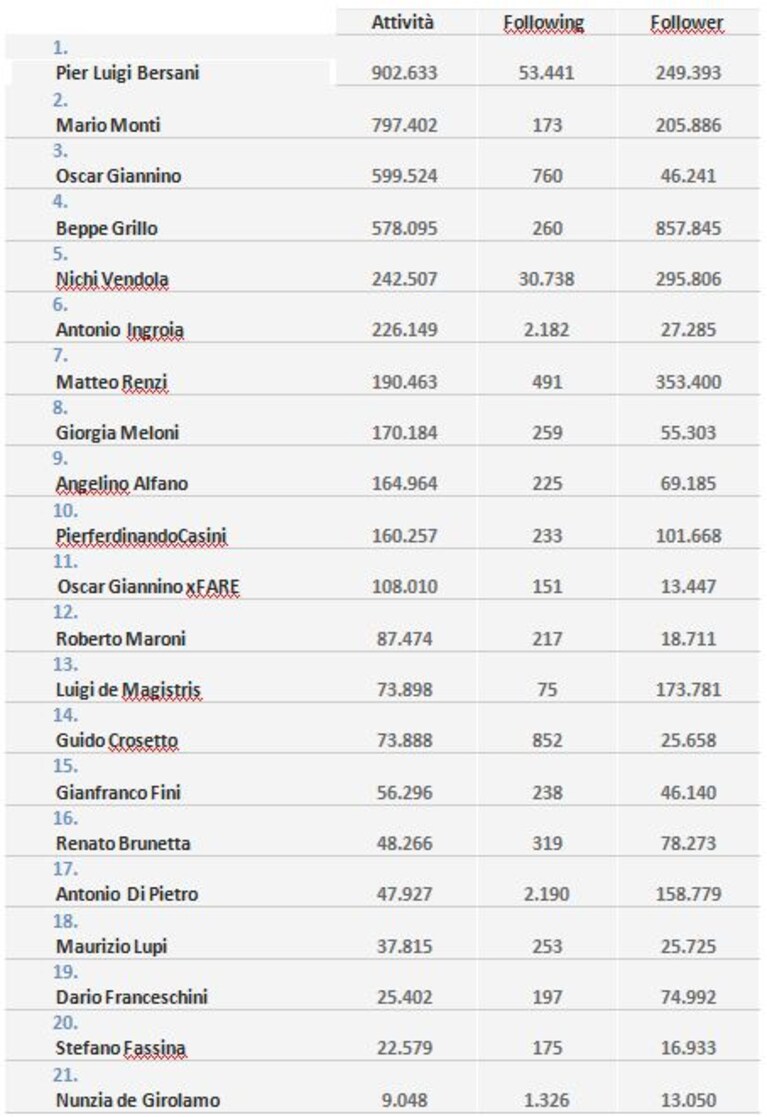This screenshot has width=767, height=1117.
Task: Select the Oscar Giannino xFARE entry
Action: click(148, 587)
